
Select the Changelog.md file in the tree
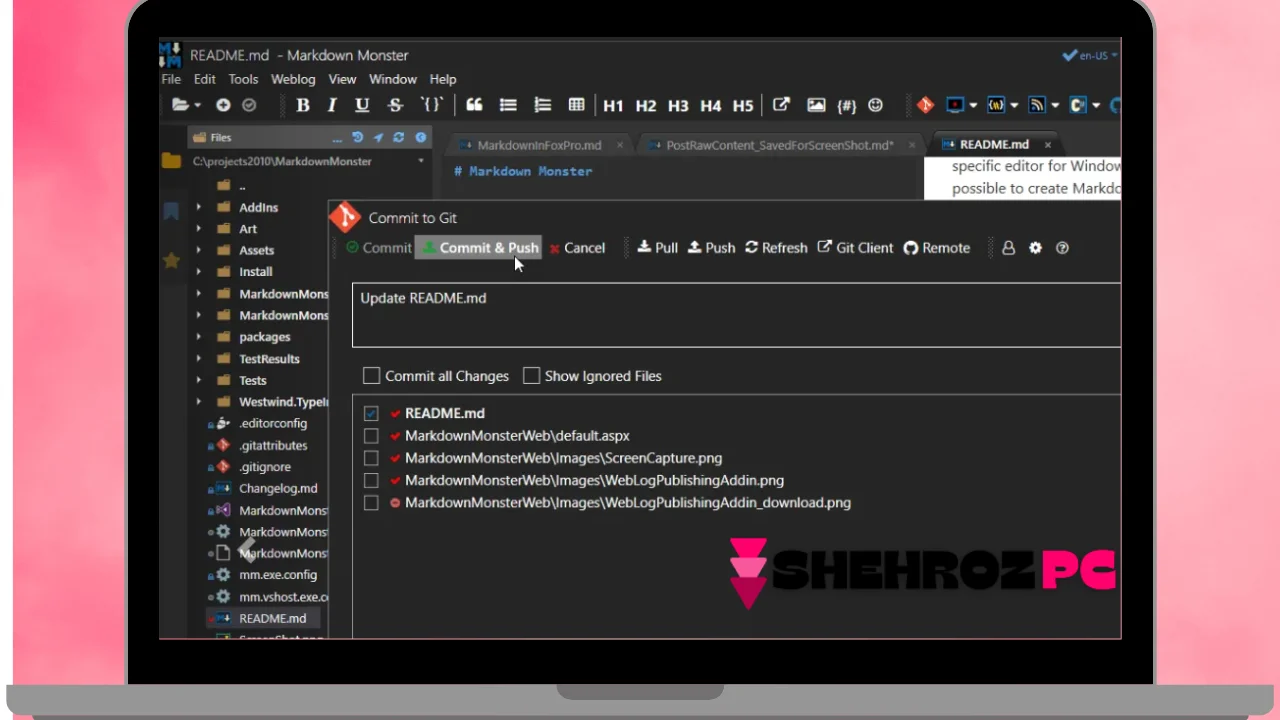278,489
